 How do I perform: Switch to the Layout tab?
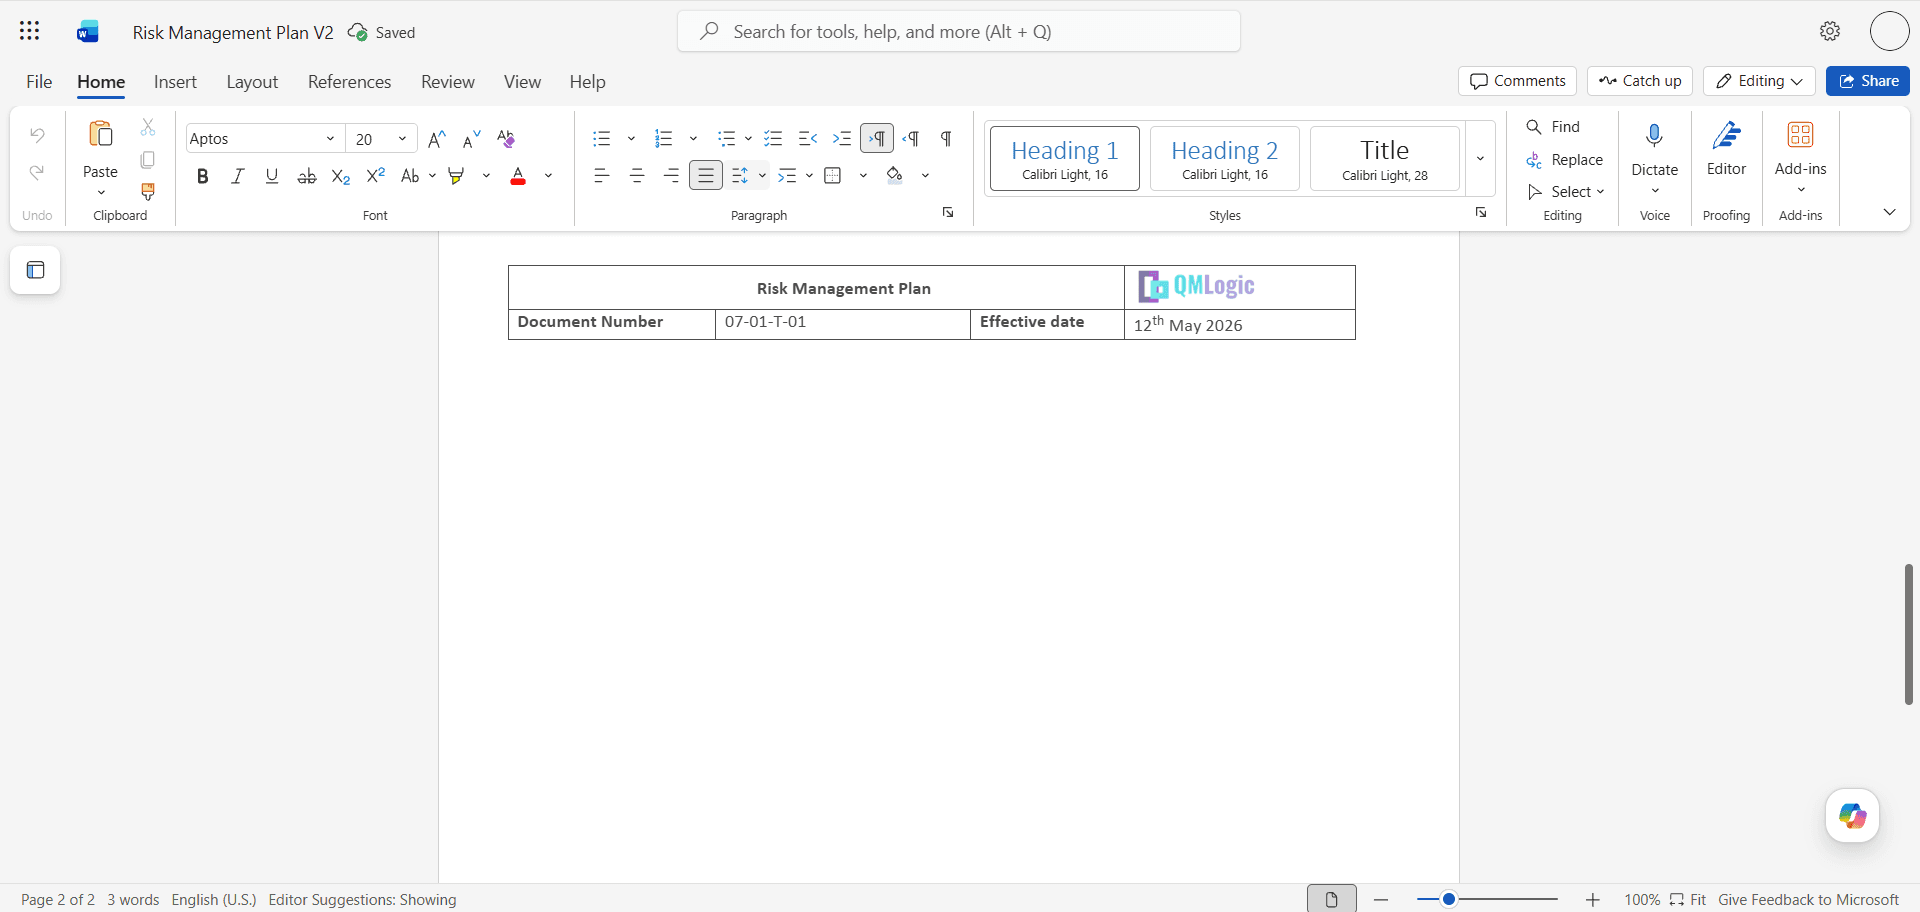tap(252, 82)
